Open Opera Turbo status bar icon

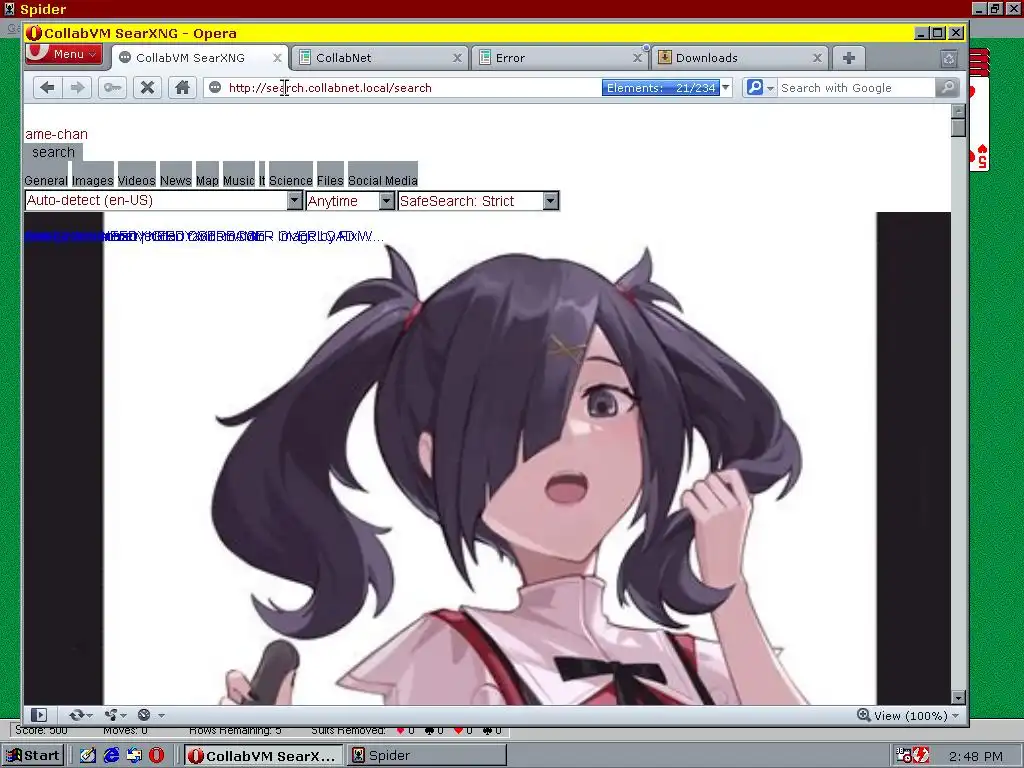(x=145, y=715)
